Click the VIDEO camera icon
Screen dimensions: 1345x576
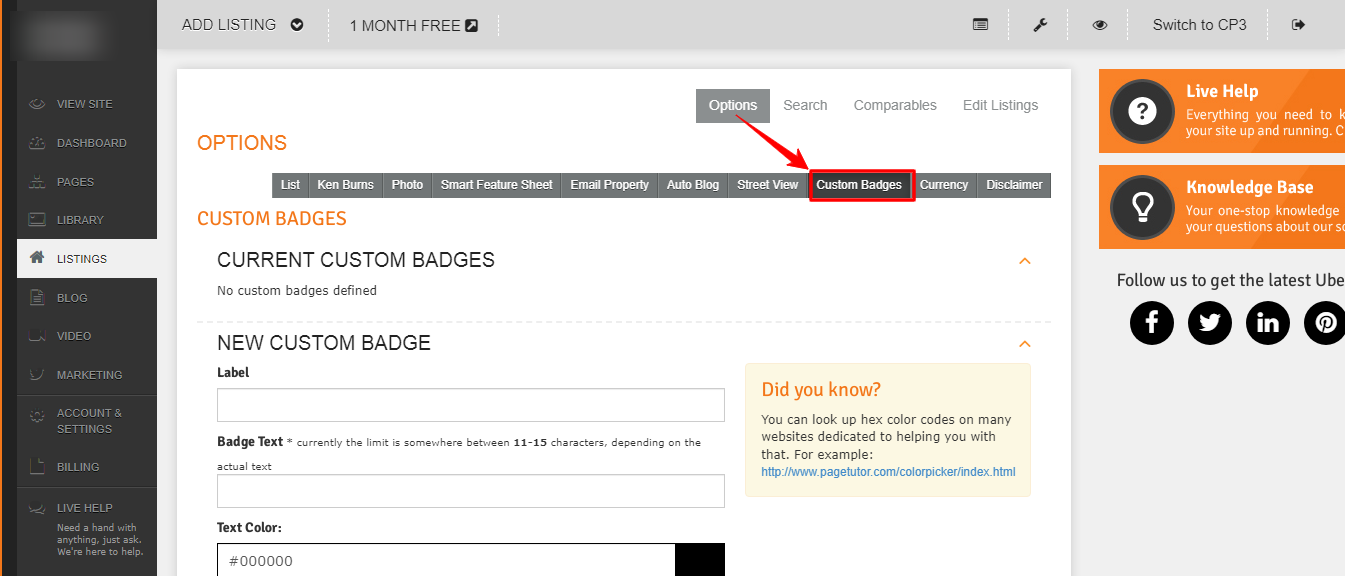(37, 336)
